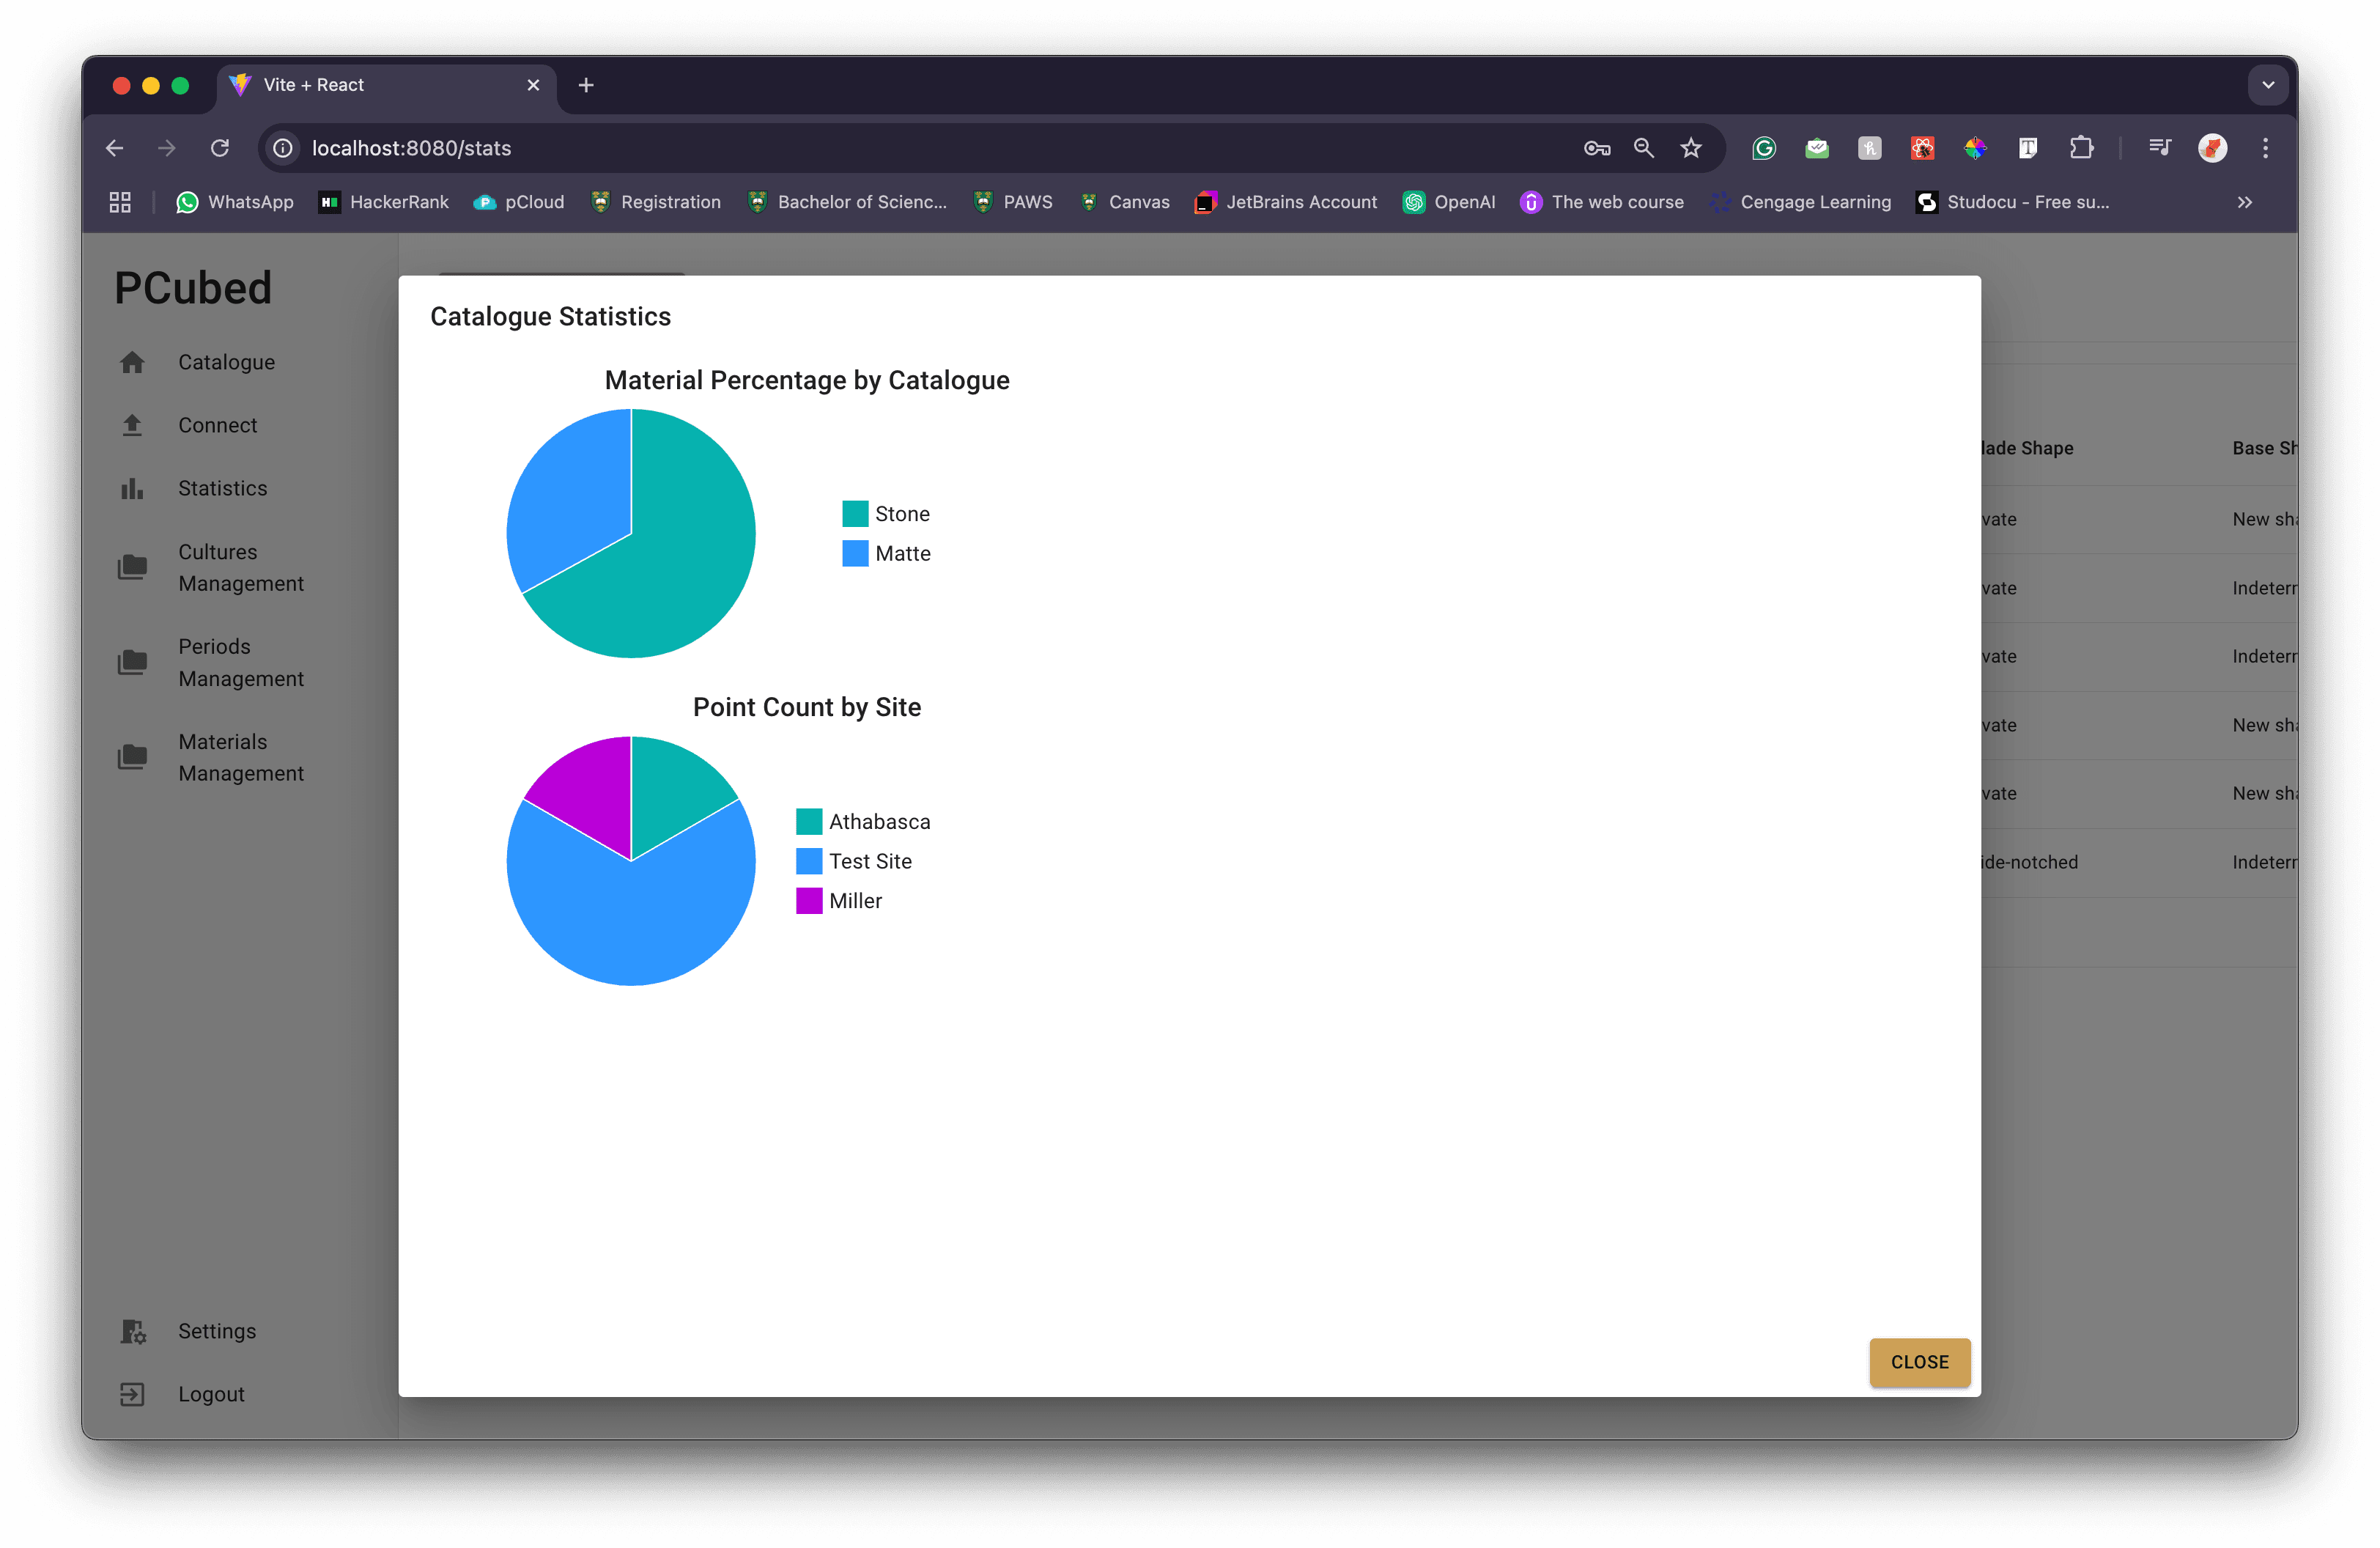Click the Connect upload icon
The width and height of the screenshot is (2380, 1548).
coord(132,425)
